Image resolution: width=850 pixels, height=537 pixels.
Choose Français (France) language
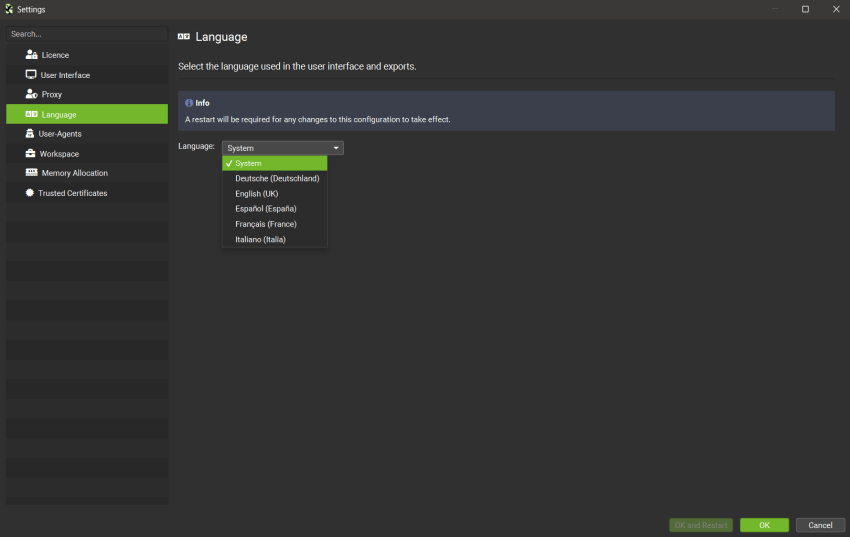(266, 224)
